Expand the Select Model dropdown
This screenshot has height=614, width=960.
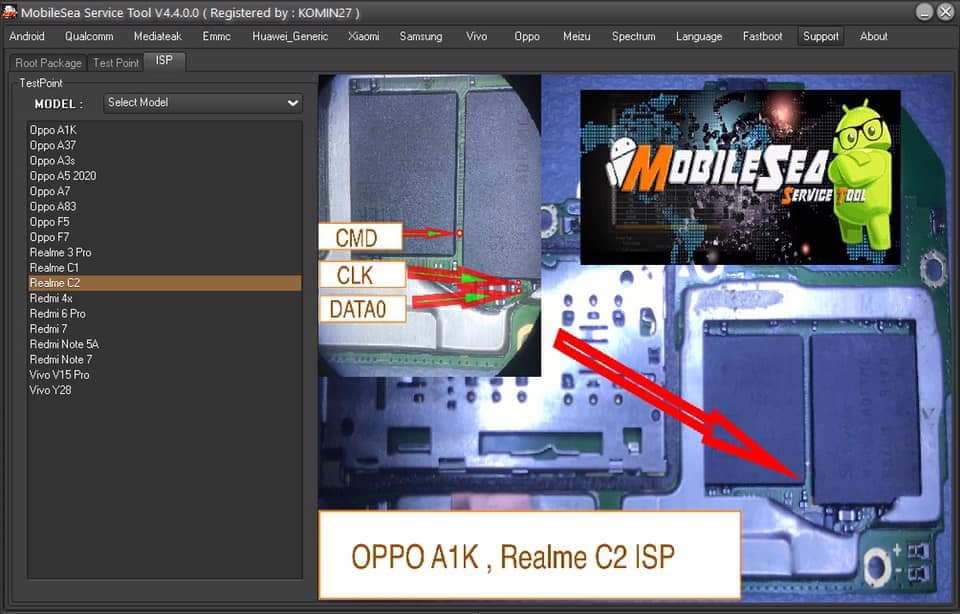(203, 103)
